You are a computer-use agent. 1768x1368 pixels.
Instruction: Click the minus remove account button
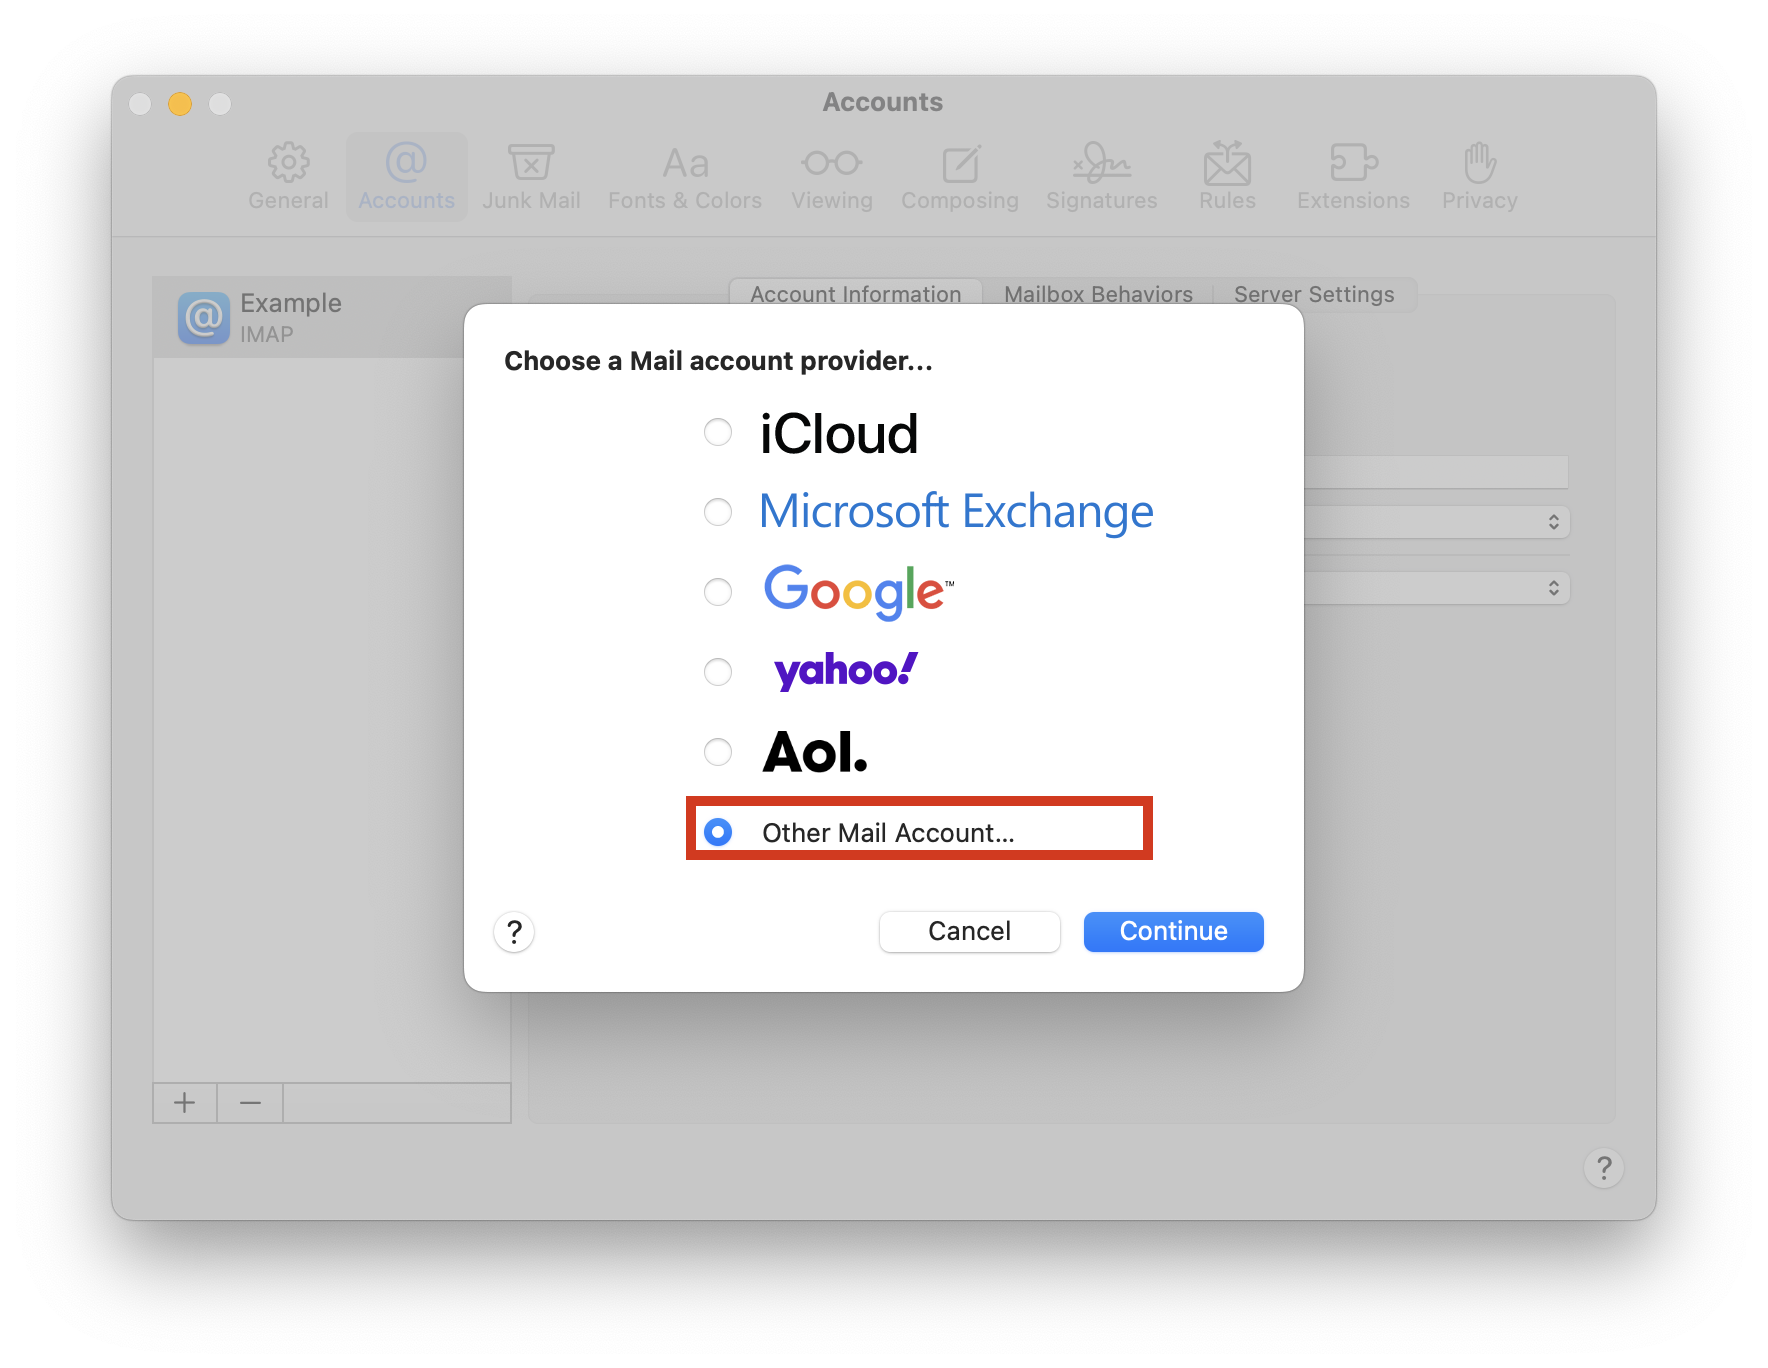point(250,1103)
